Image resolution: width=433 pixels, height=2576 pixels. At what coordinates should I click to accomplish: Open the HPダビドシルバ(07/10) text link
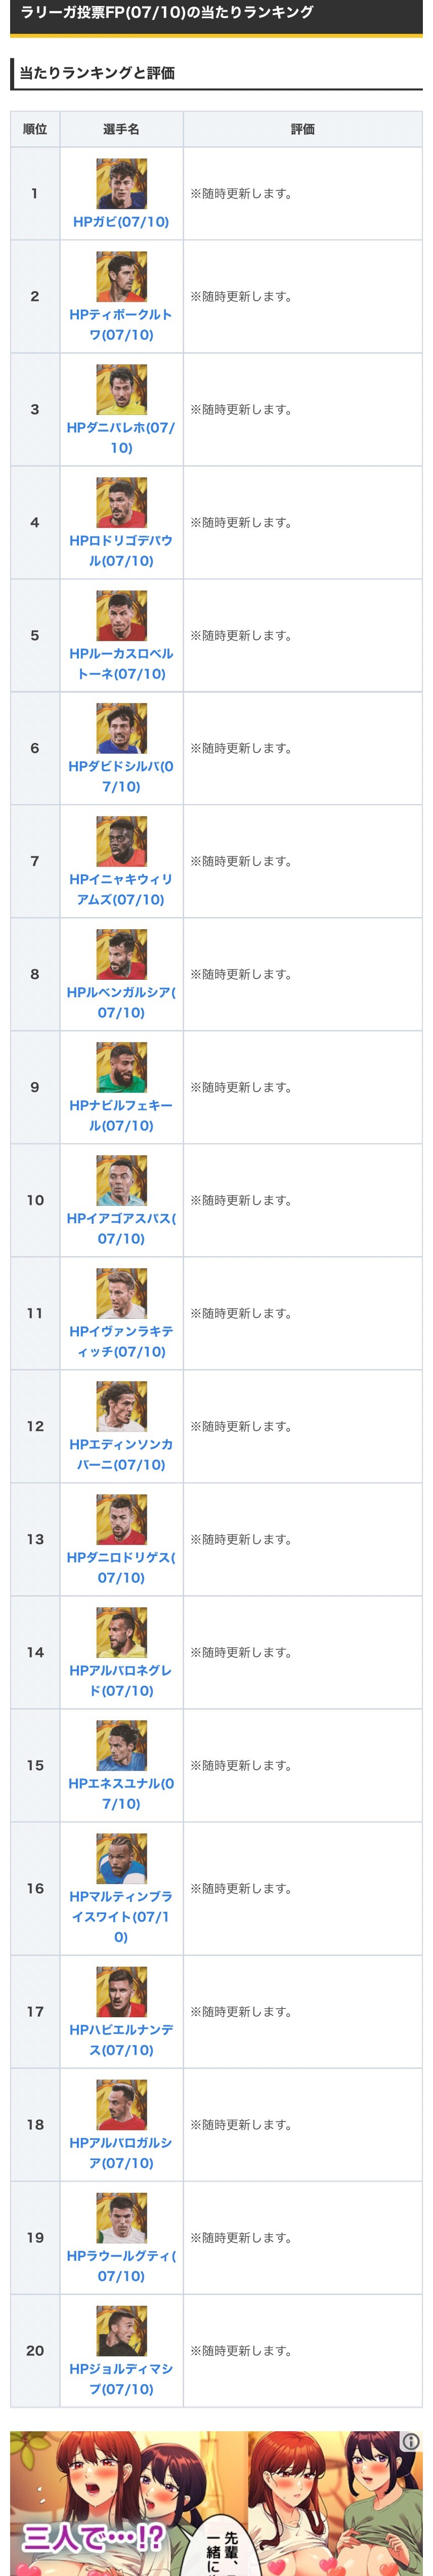pyautogui.click(x=121, y=777)
